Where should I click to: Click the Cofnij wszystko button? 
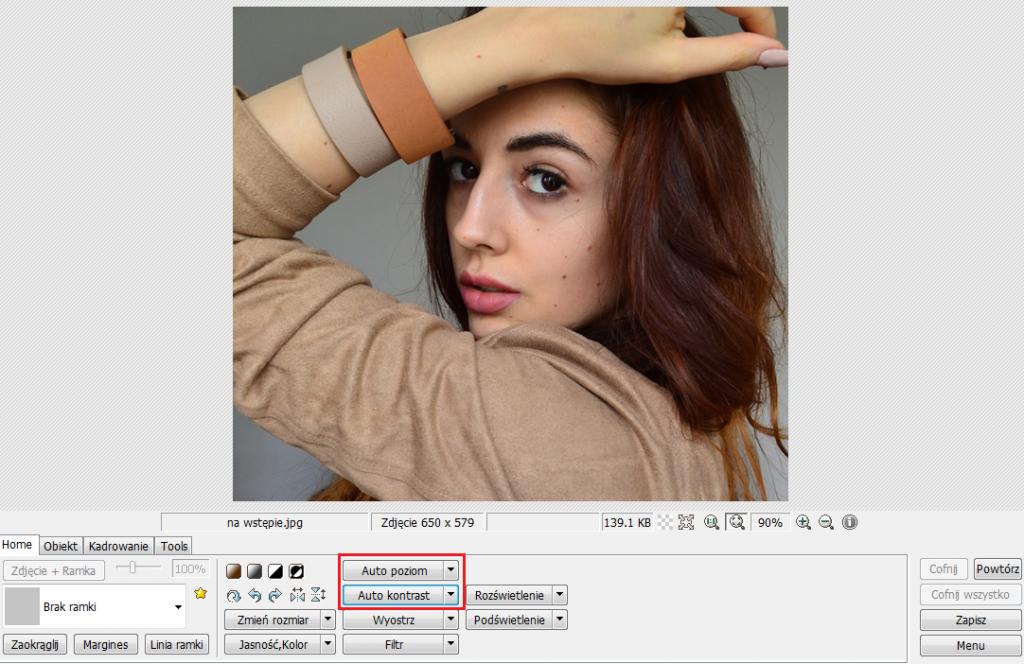[970, 594]
